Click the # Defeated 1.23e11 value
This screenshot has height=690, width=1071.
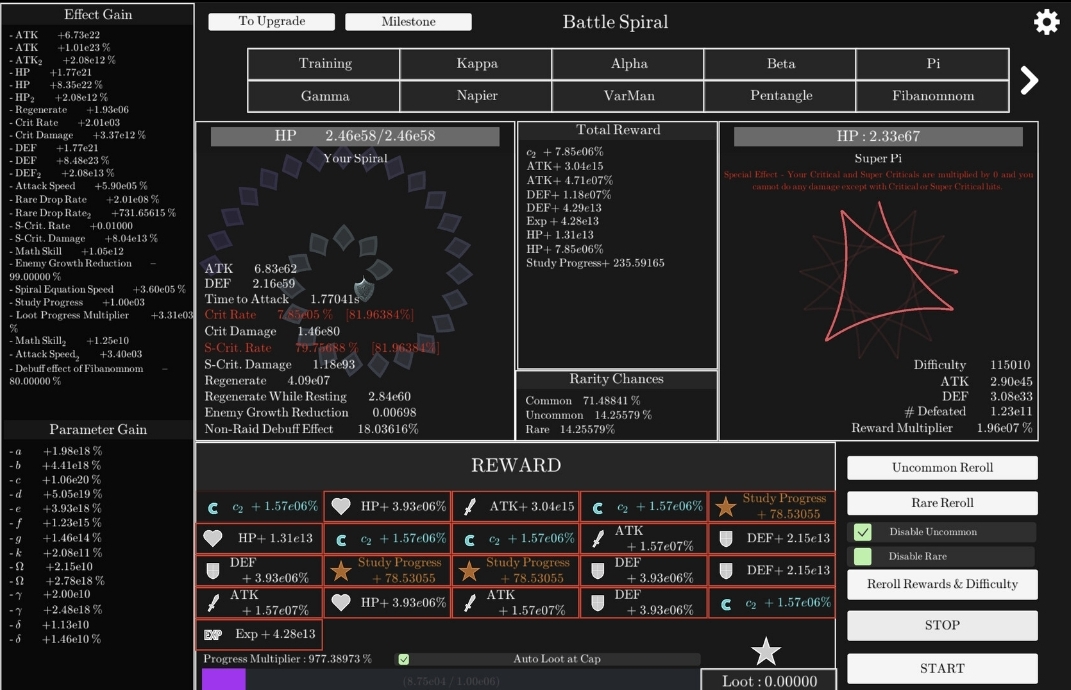coord(1011,411)
